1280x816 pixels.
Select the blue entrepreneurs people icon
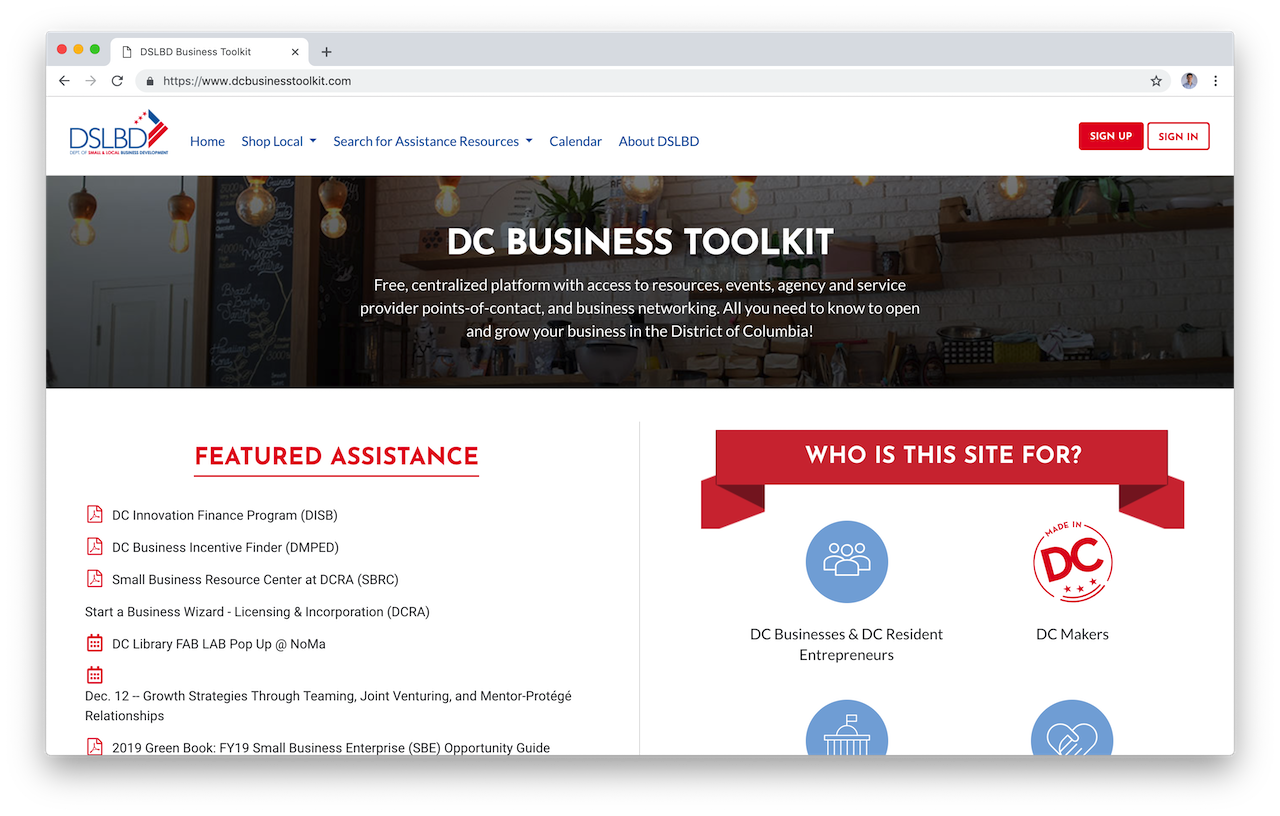(x=846, y=561)
